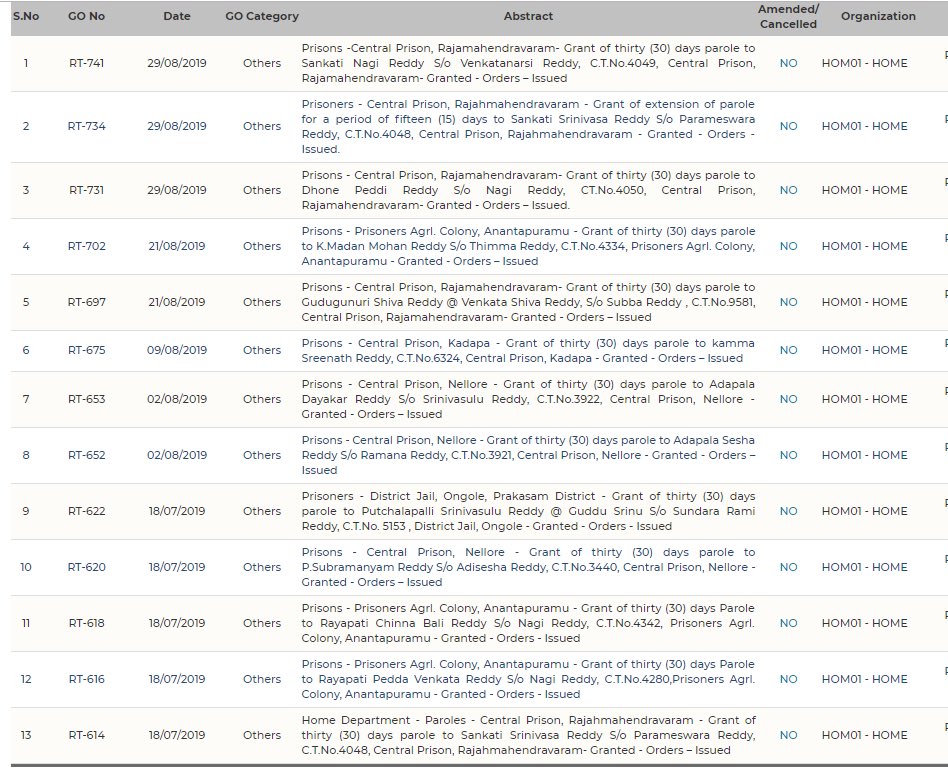
Task: Click abstract about kamma Sreenath Reddy, Kadapa
Action: click(x=528, y=351)
